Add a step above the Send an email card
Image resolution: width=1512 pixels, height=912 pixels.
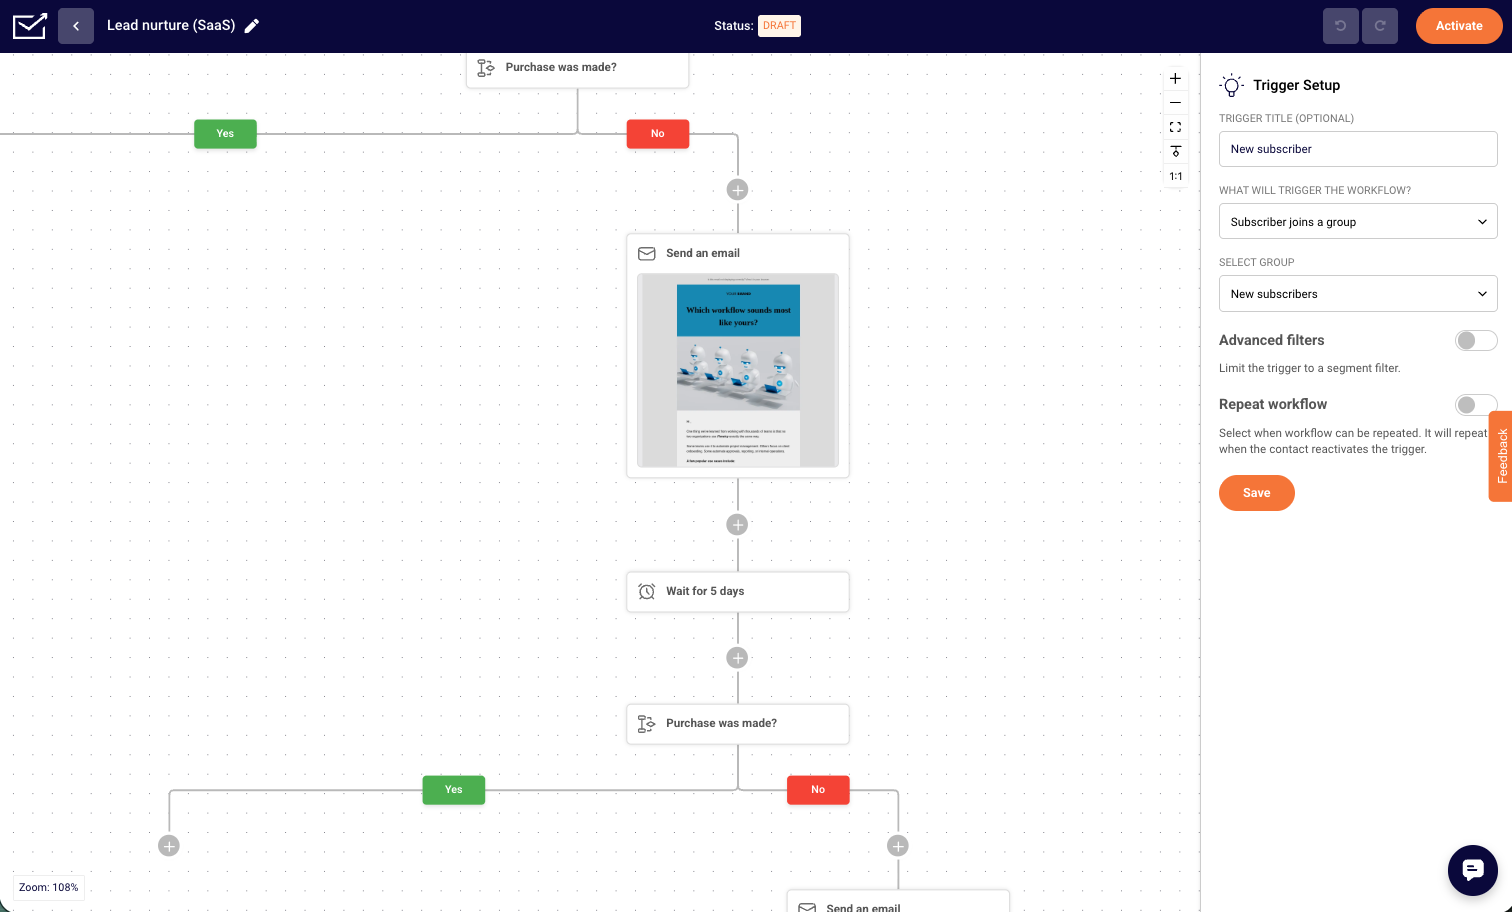(x=738, y=190)
